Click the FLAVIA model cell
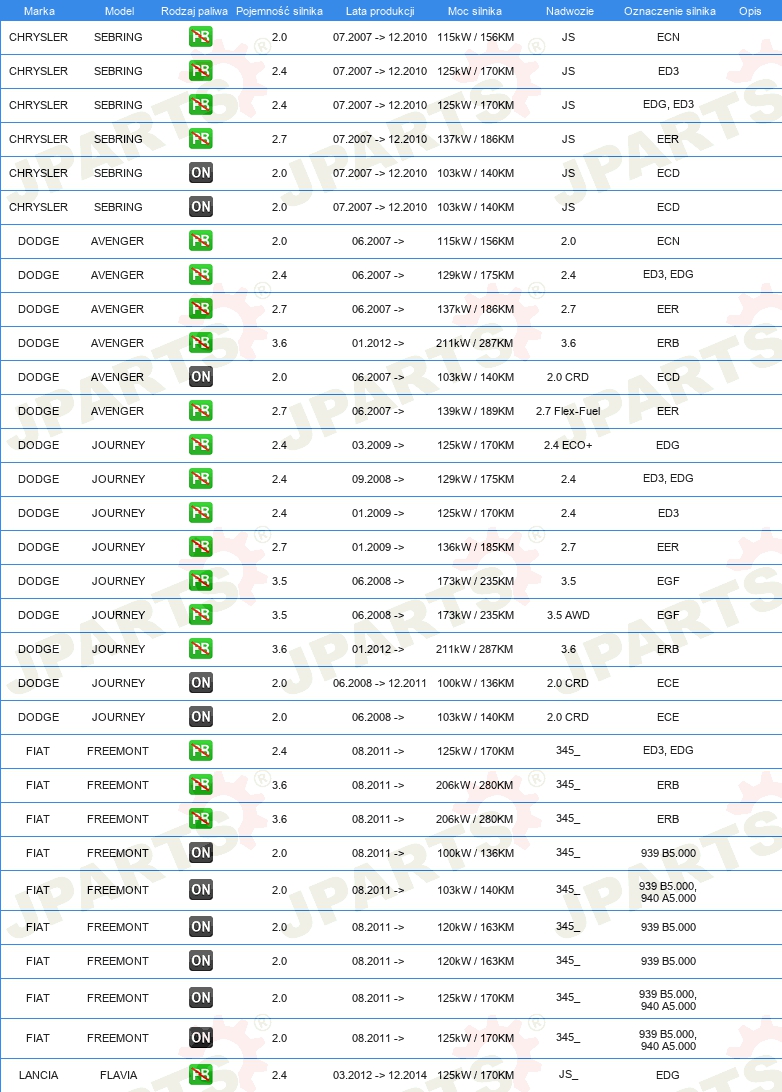Screen dimensions: 782x1092 coord(118,1075)
